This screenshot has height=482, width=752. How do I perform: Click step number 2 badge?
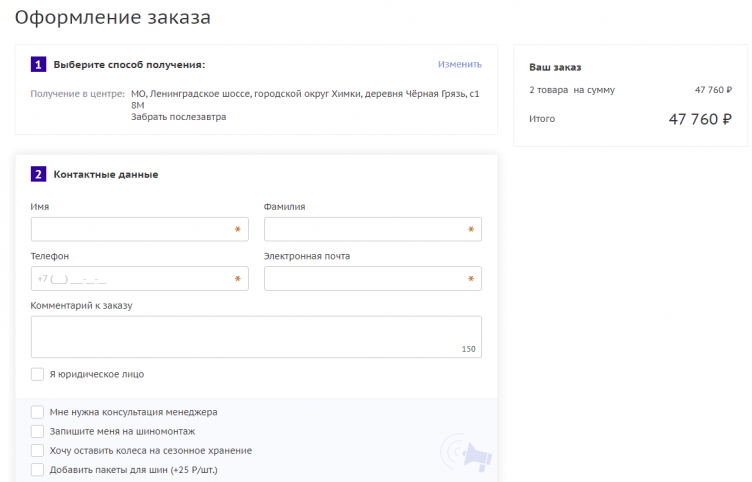tap(38, 174)
